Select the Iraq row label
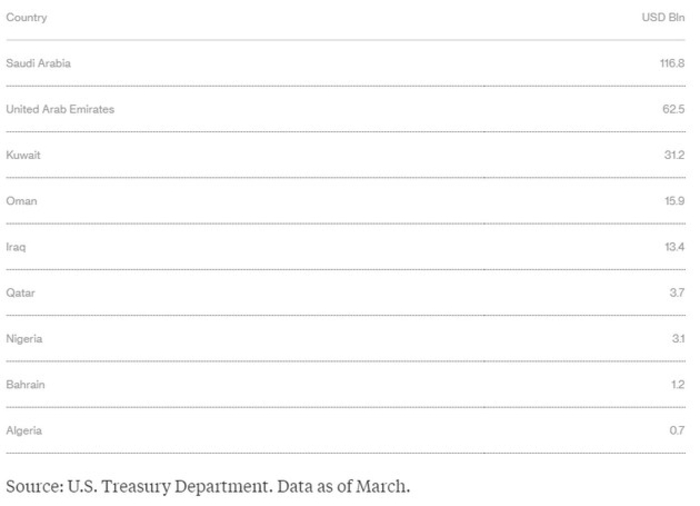 (x=16, y=247)
